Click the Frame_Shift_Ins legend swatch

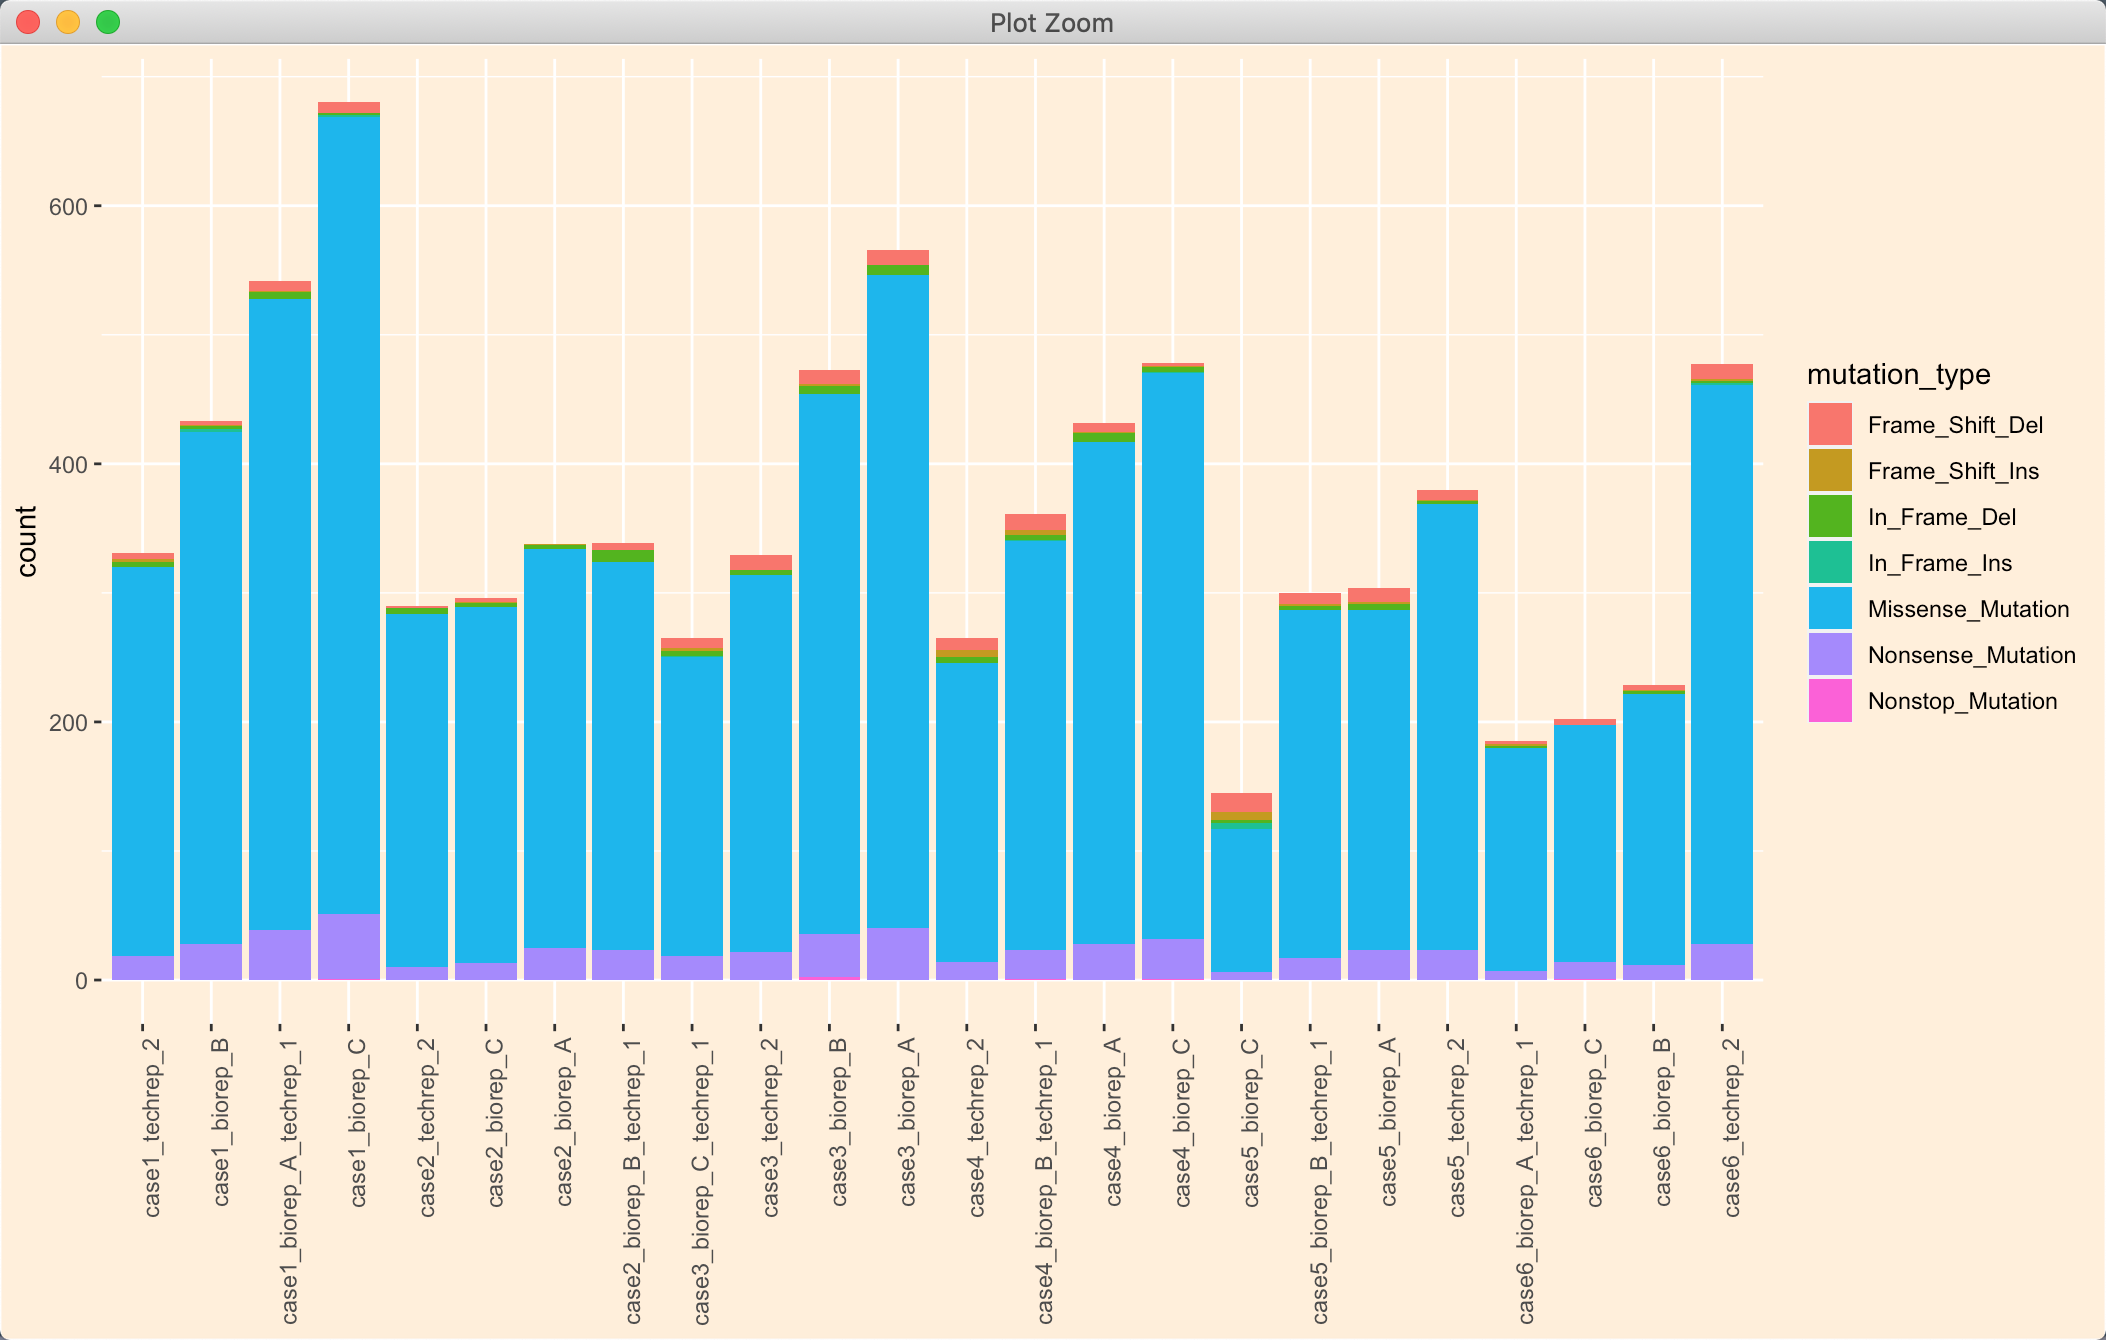point(1830,470)
